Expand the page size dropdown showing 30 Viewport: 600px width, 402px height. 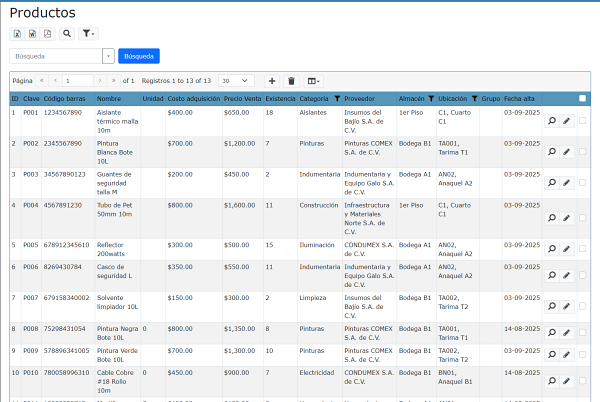tap(236, 80)
